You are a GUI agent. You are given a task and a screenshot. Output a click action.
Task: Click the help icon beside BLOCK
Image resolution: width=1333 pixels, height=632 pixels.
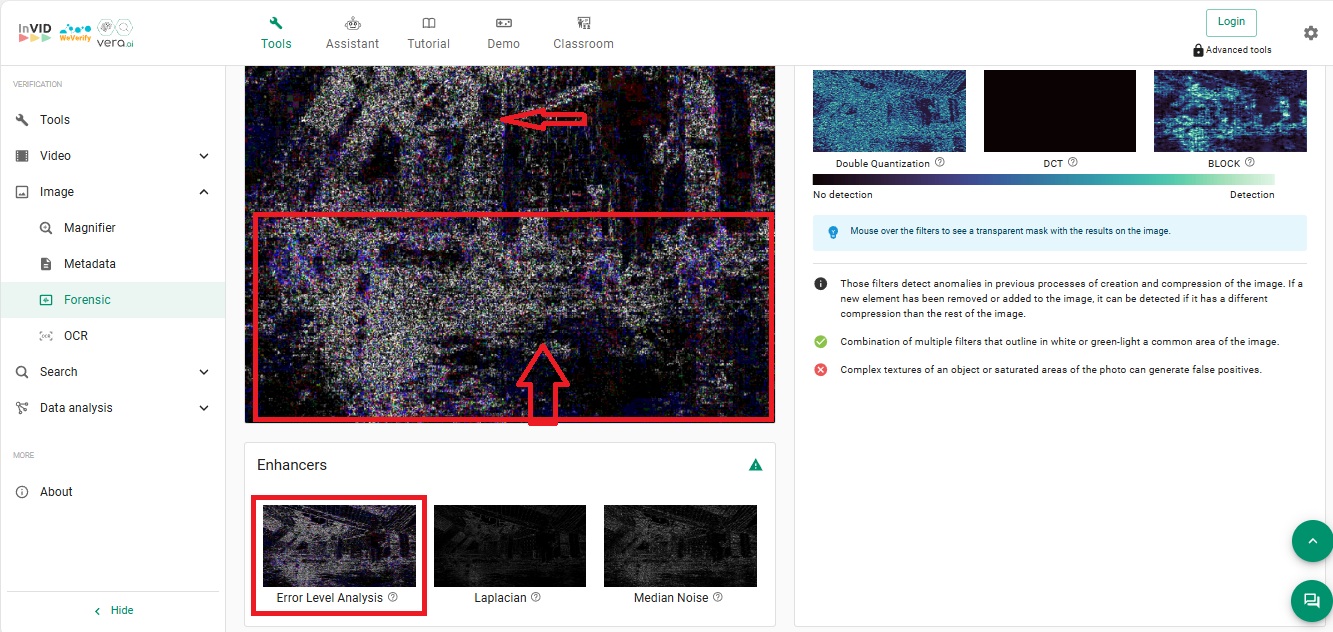(x=1250, y=162)
